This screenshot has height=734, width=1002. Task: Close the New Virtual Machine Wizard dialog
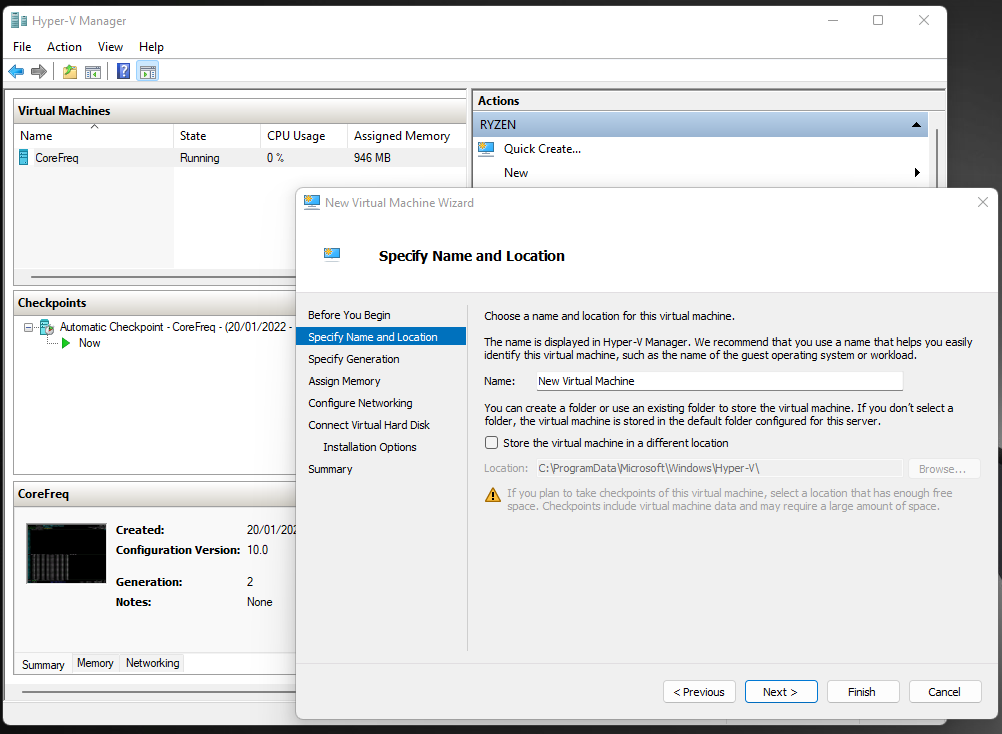point(983,203)
